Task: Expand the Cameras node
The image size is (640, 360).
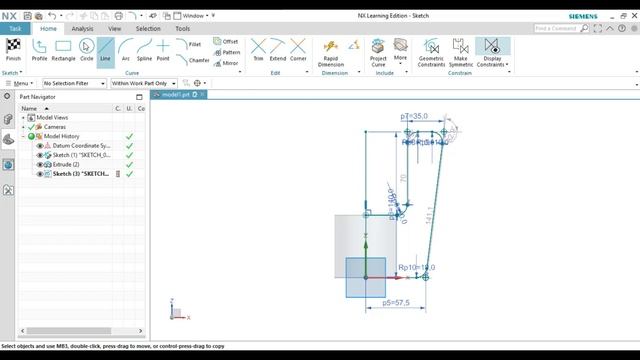Action: (23, 127)
